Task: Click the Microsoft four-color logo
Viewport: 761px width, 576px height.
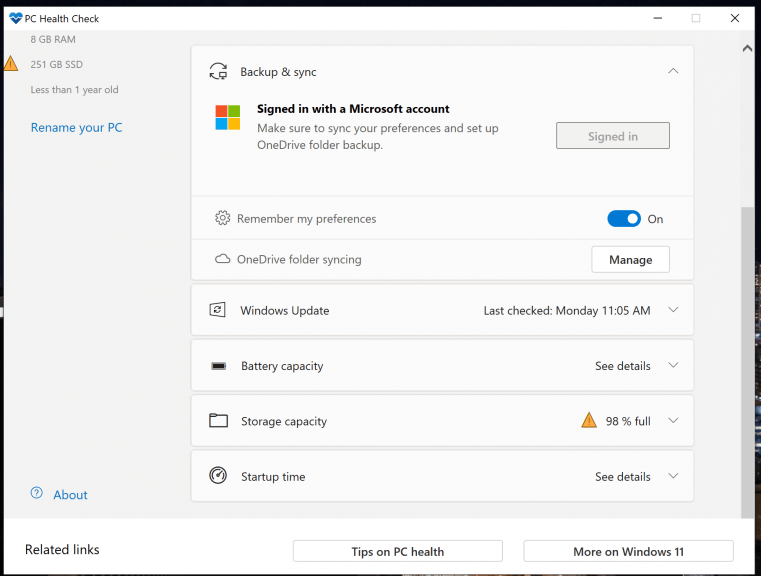Action: tap(228, 117)
